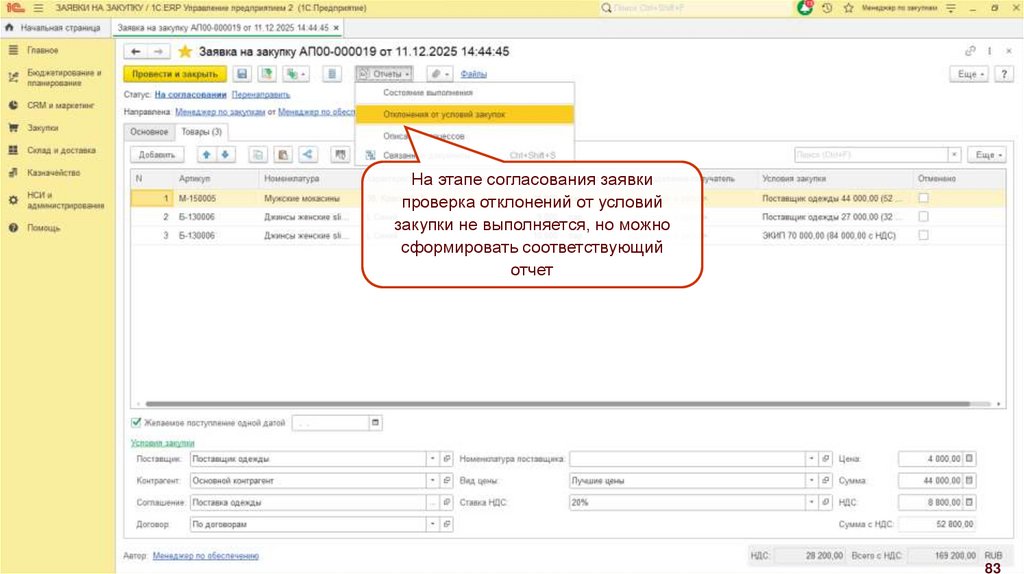Click the move row up arrow
This screenshot has height=574, width=1024.
point(207,155)
